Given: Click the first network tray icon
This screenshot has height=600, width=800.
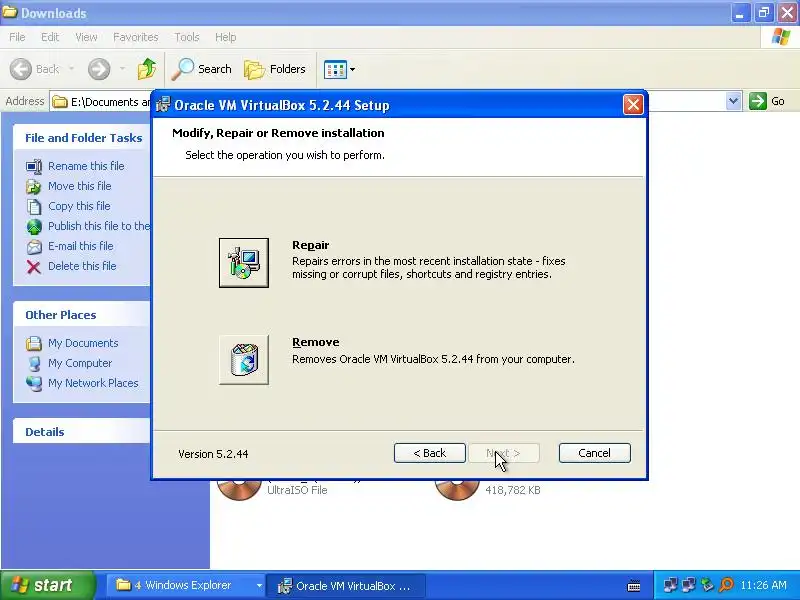Looking at the screenshot, I should 670,585.
